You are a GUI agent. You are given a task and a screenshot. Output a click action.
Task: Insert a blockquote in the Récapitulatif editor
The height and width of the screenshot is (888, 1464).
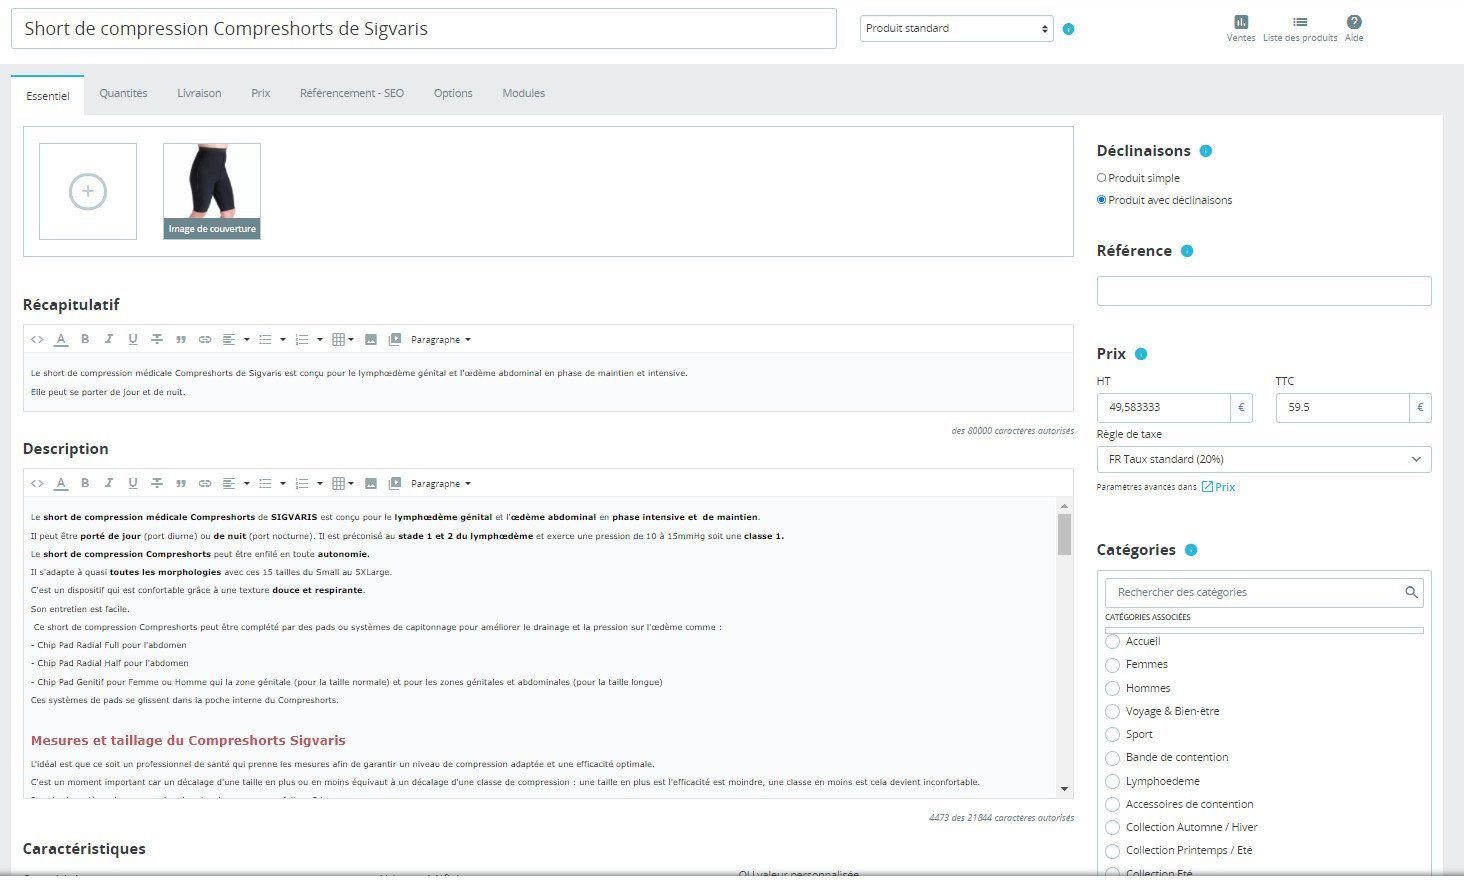(181, 339)
